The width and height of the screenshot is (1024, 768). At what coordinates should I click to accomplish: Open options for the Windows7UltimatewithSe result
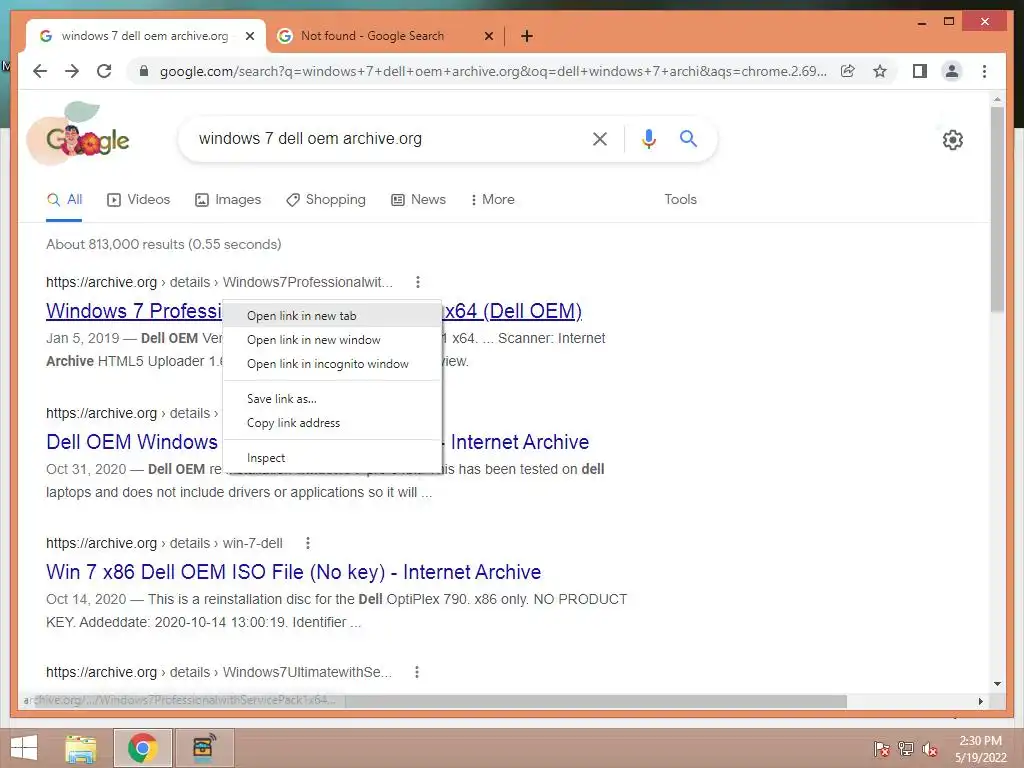point(417,672)
